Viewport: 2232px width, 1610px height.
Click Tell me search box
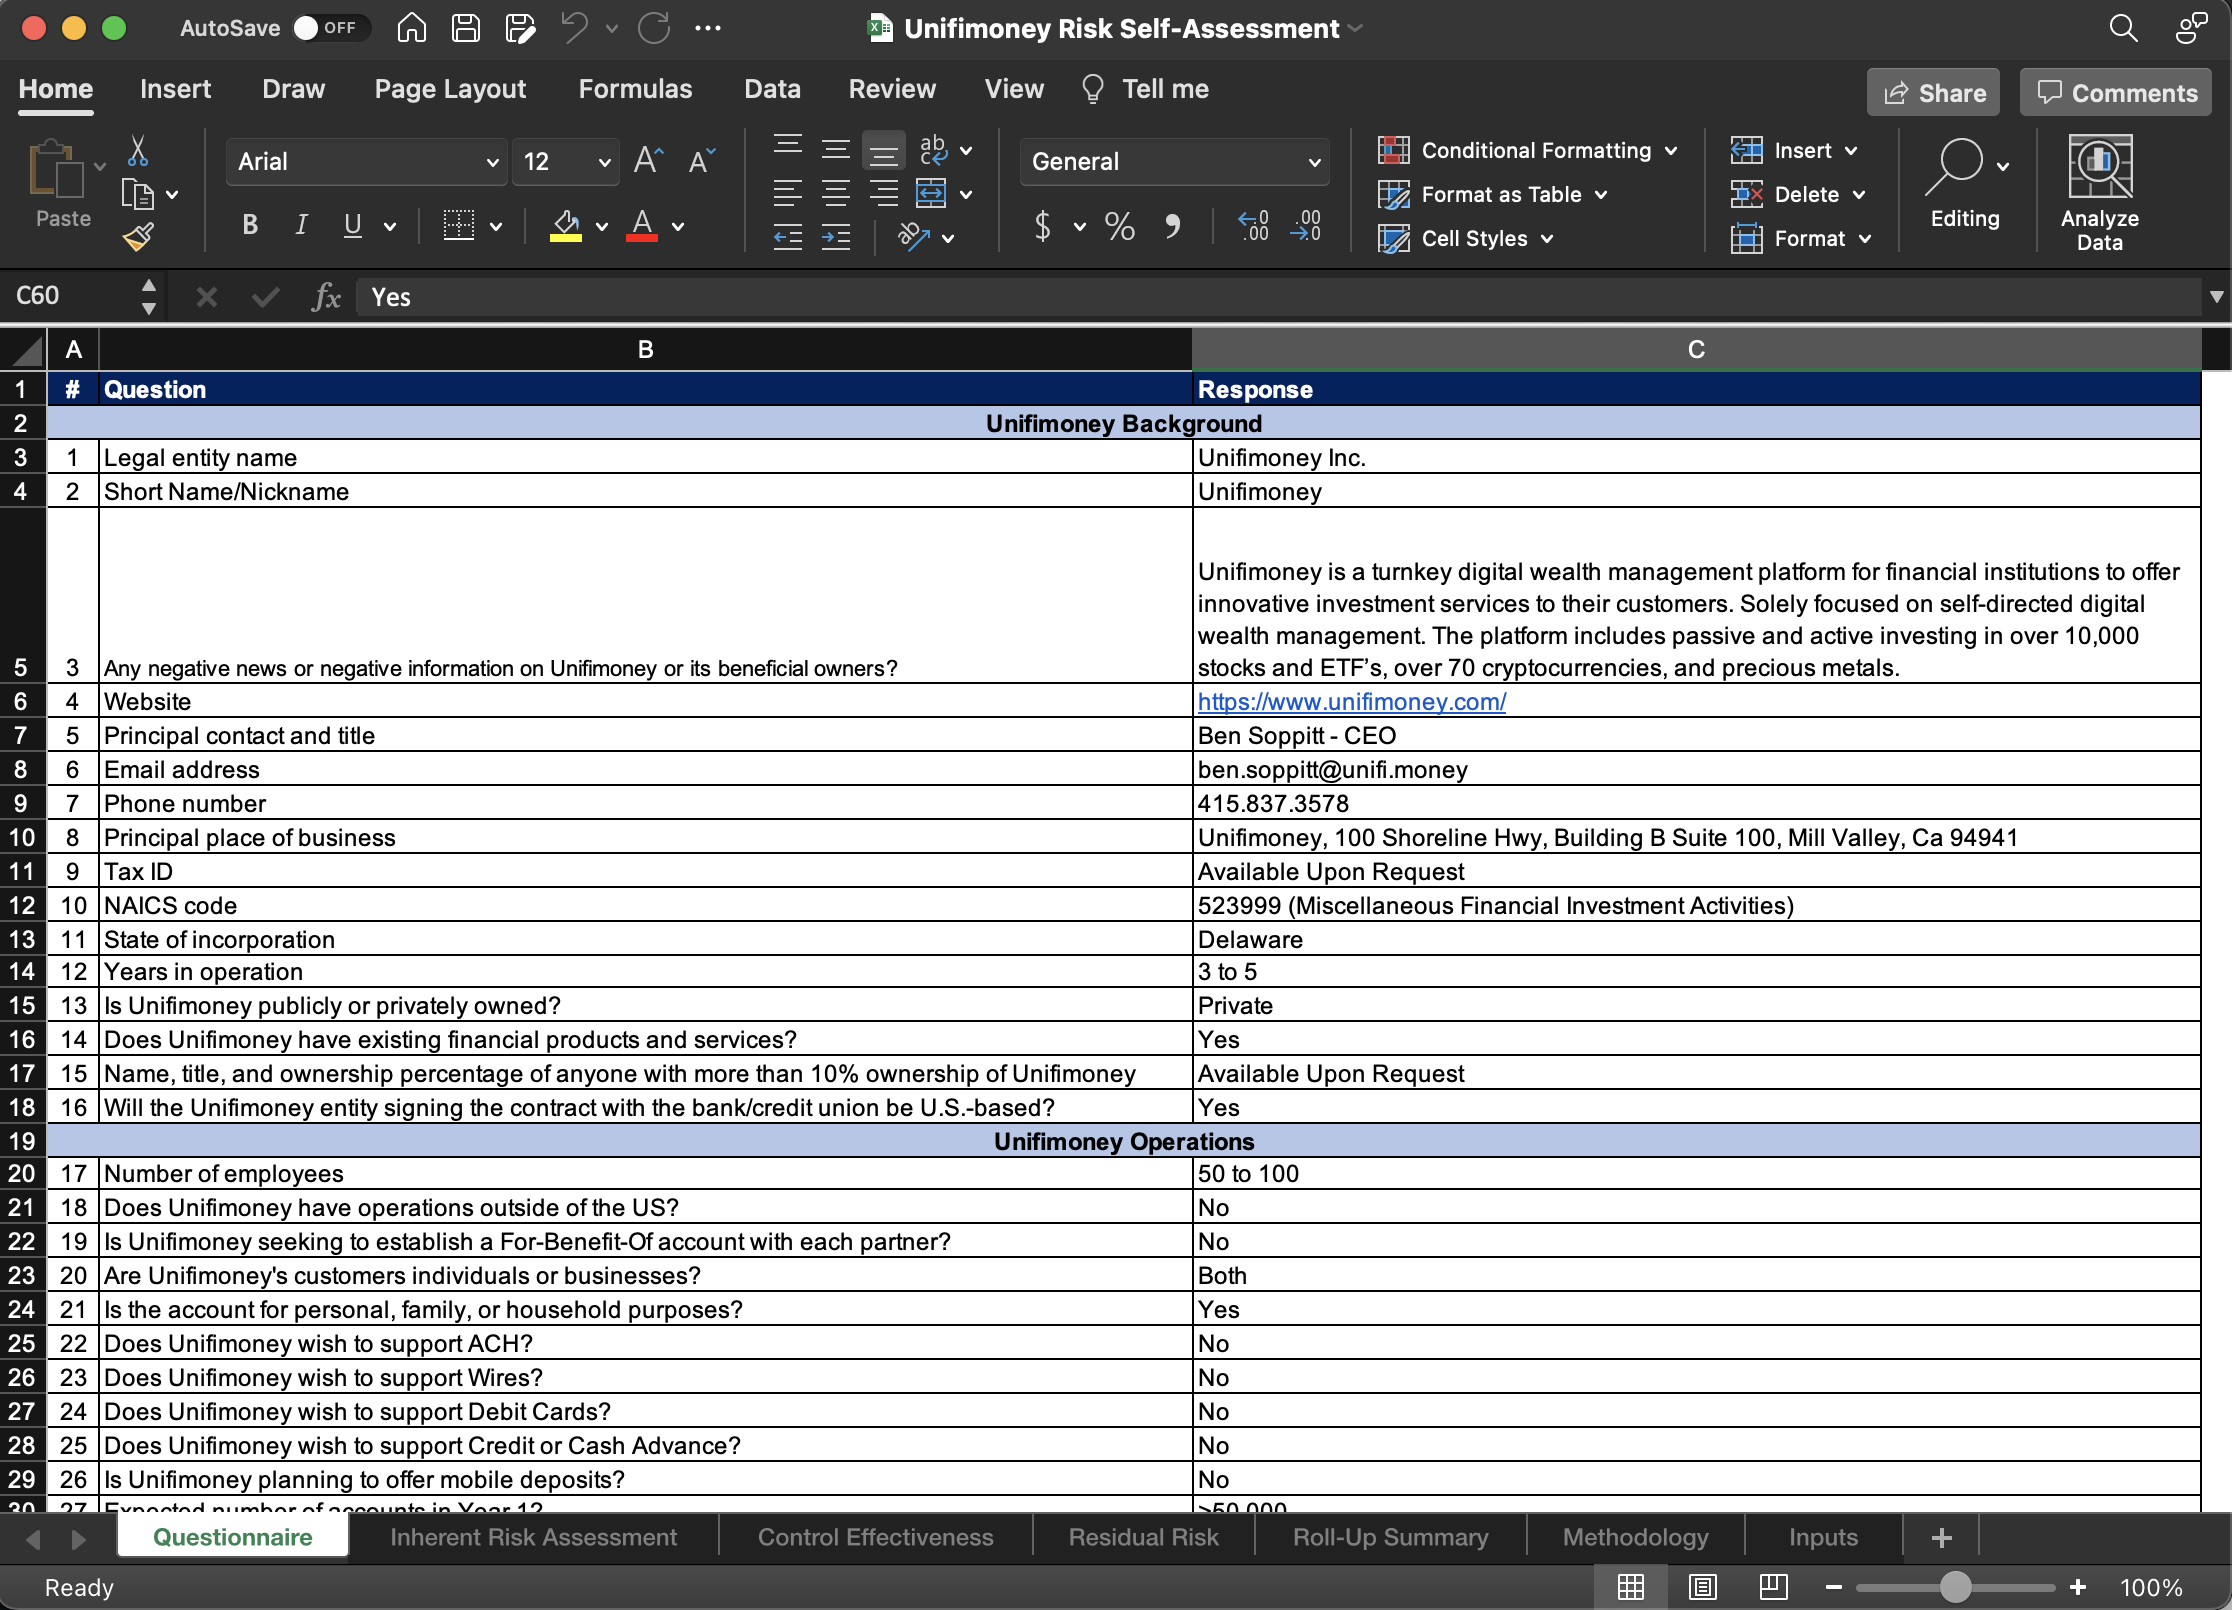coord(1146,89)
